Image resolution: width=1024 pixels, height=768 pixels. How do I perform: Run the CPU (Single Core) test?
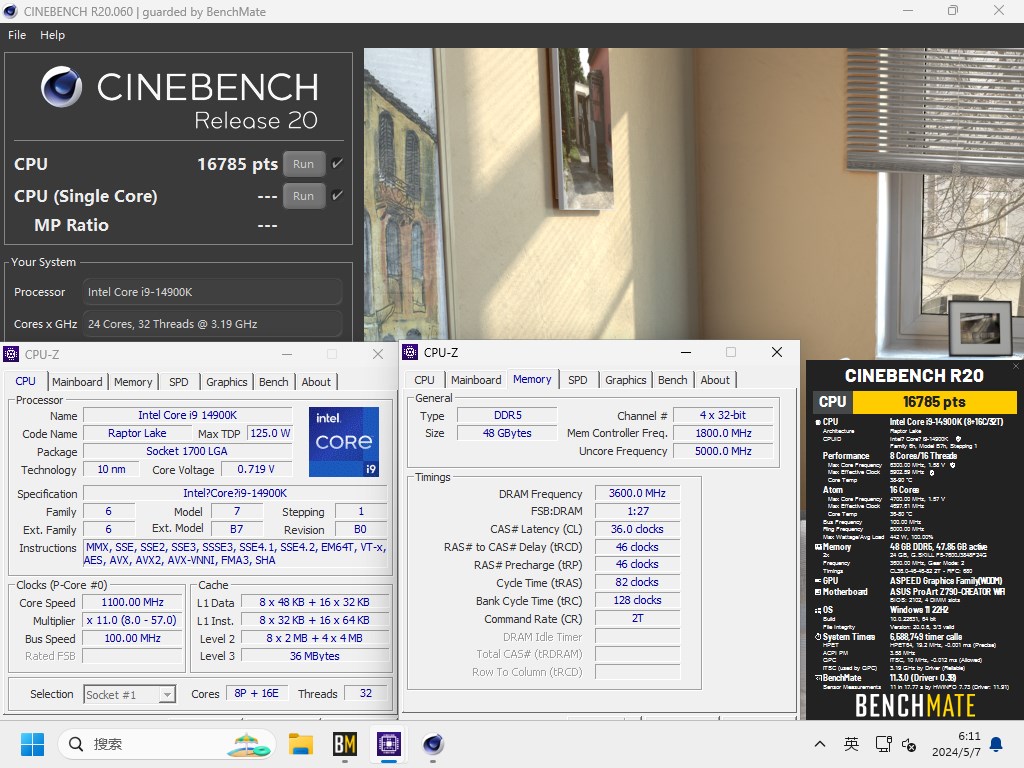[304, 196]
